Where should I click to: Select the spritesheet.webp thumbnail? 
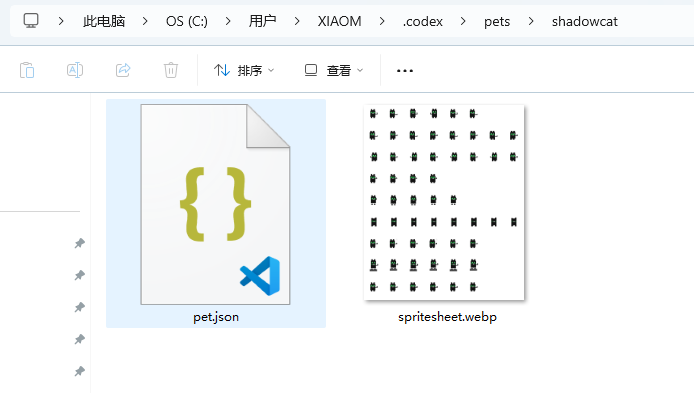(444, 203)
